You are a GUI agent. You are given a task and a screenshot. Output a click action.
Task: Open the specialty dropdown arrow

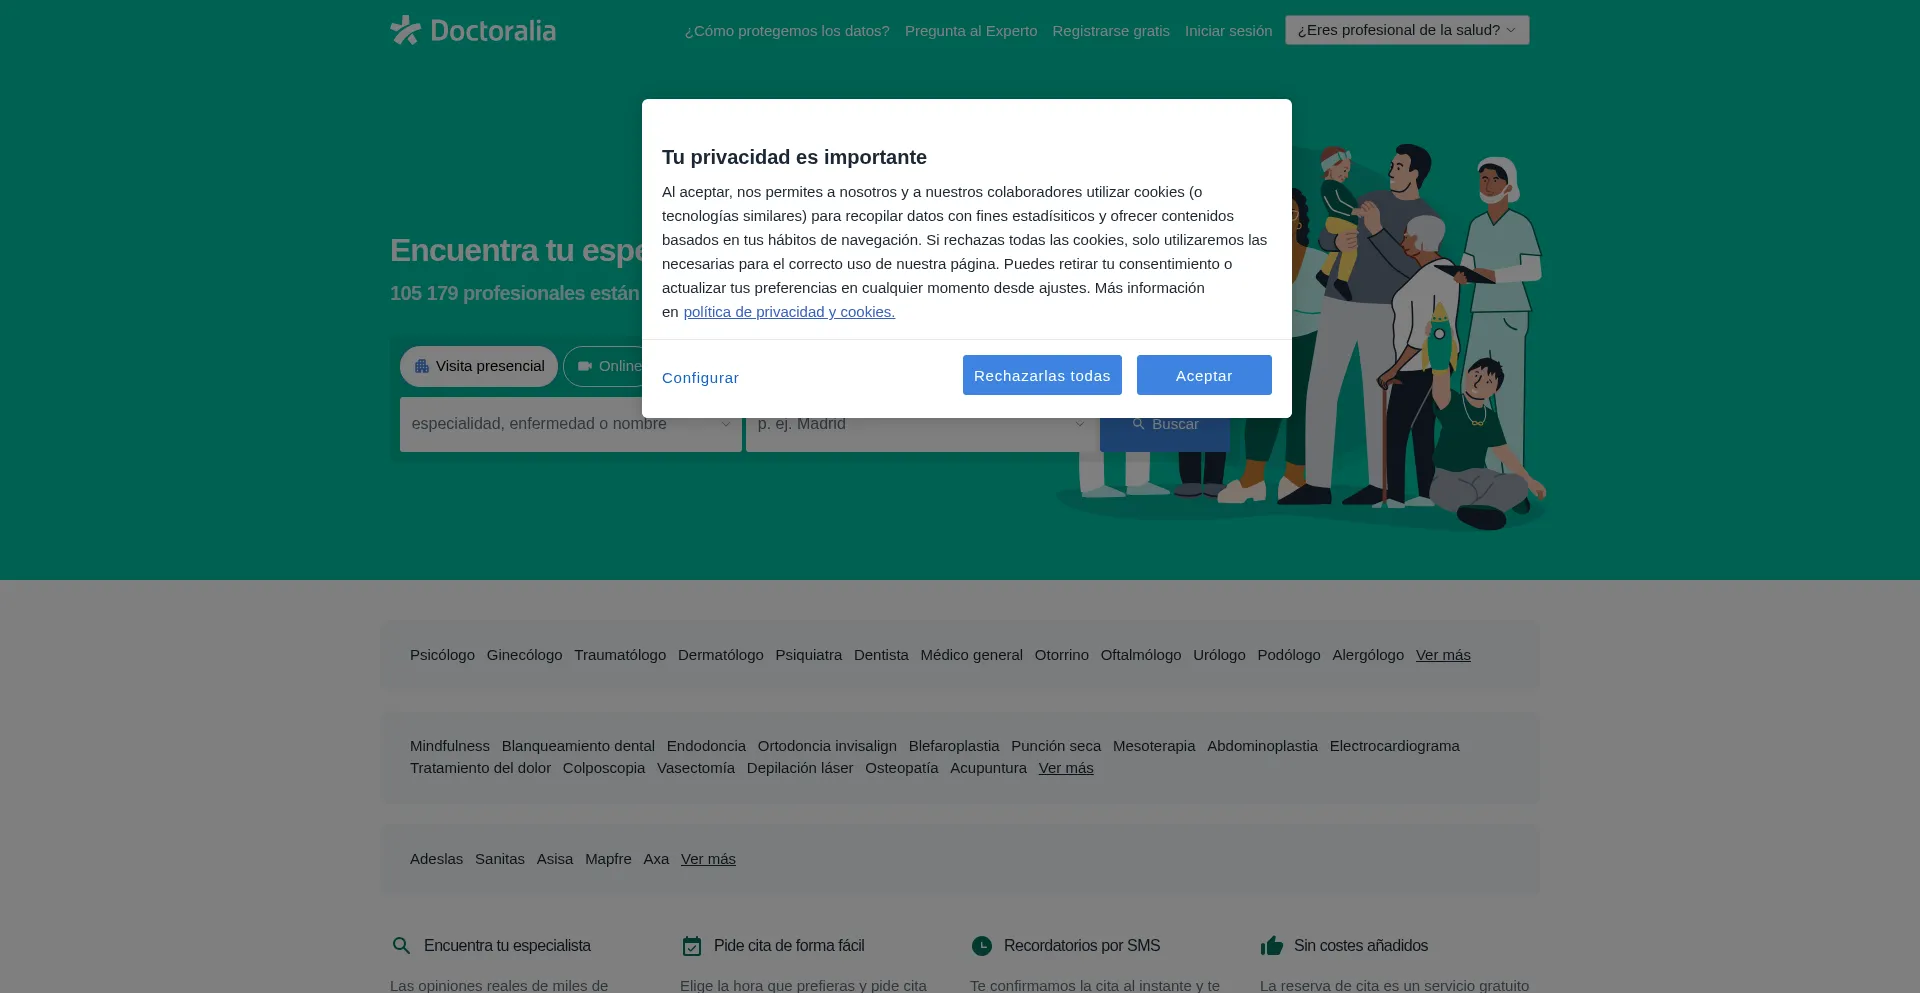[x=726, y=424]
